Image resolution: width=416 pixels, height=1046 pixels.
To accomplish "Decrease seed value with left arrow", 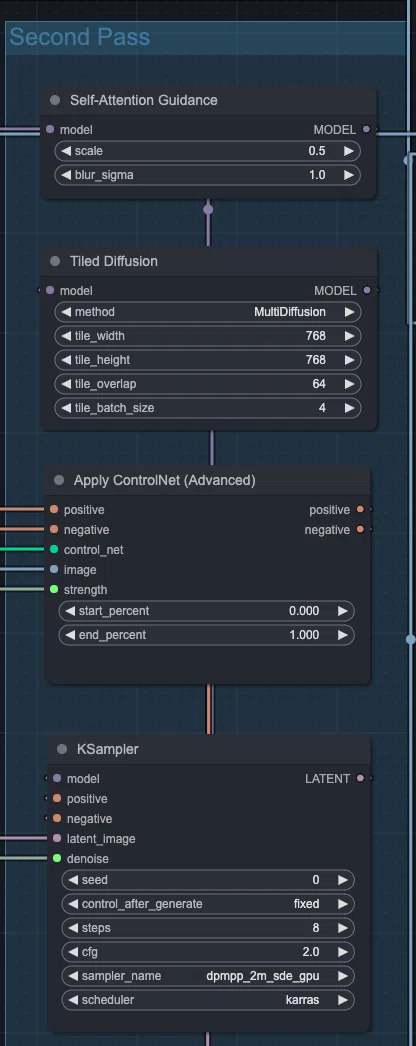I will pyautogui.click(x=73, y=881).
